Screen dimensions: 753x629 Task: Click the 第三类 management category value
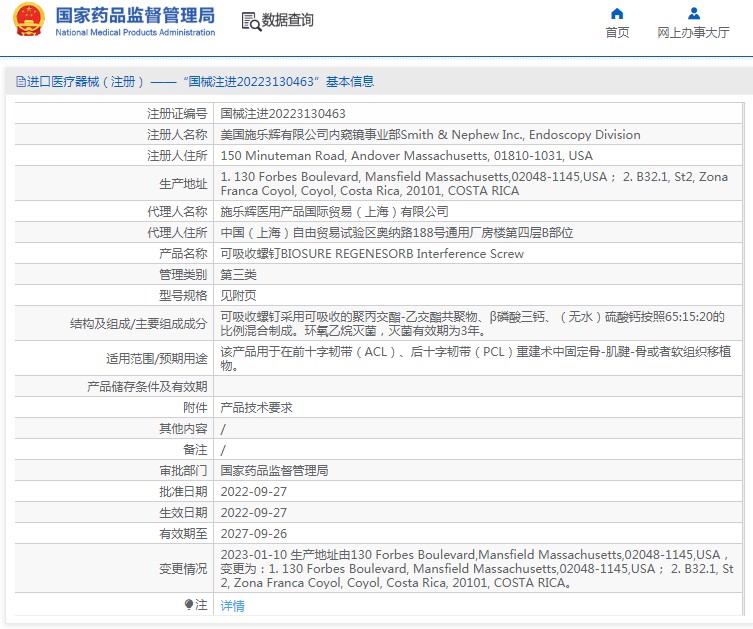238,274
